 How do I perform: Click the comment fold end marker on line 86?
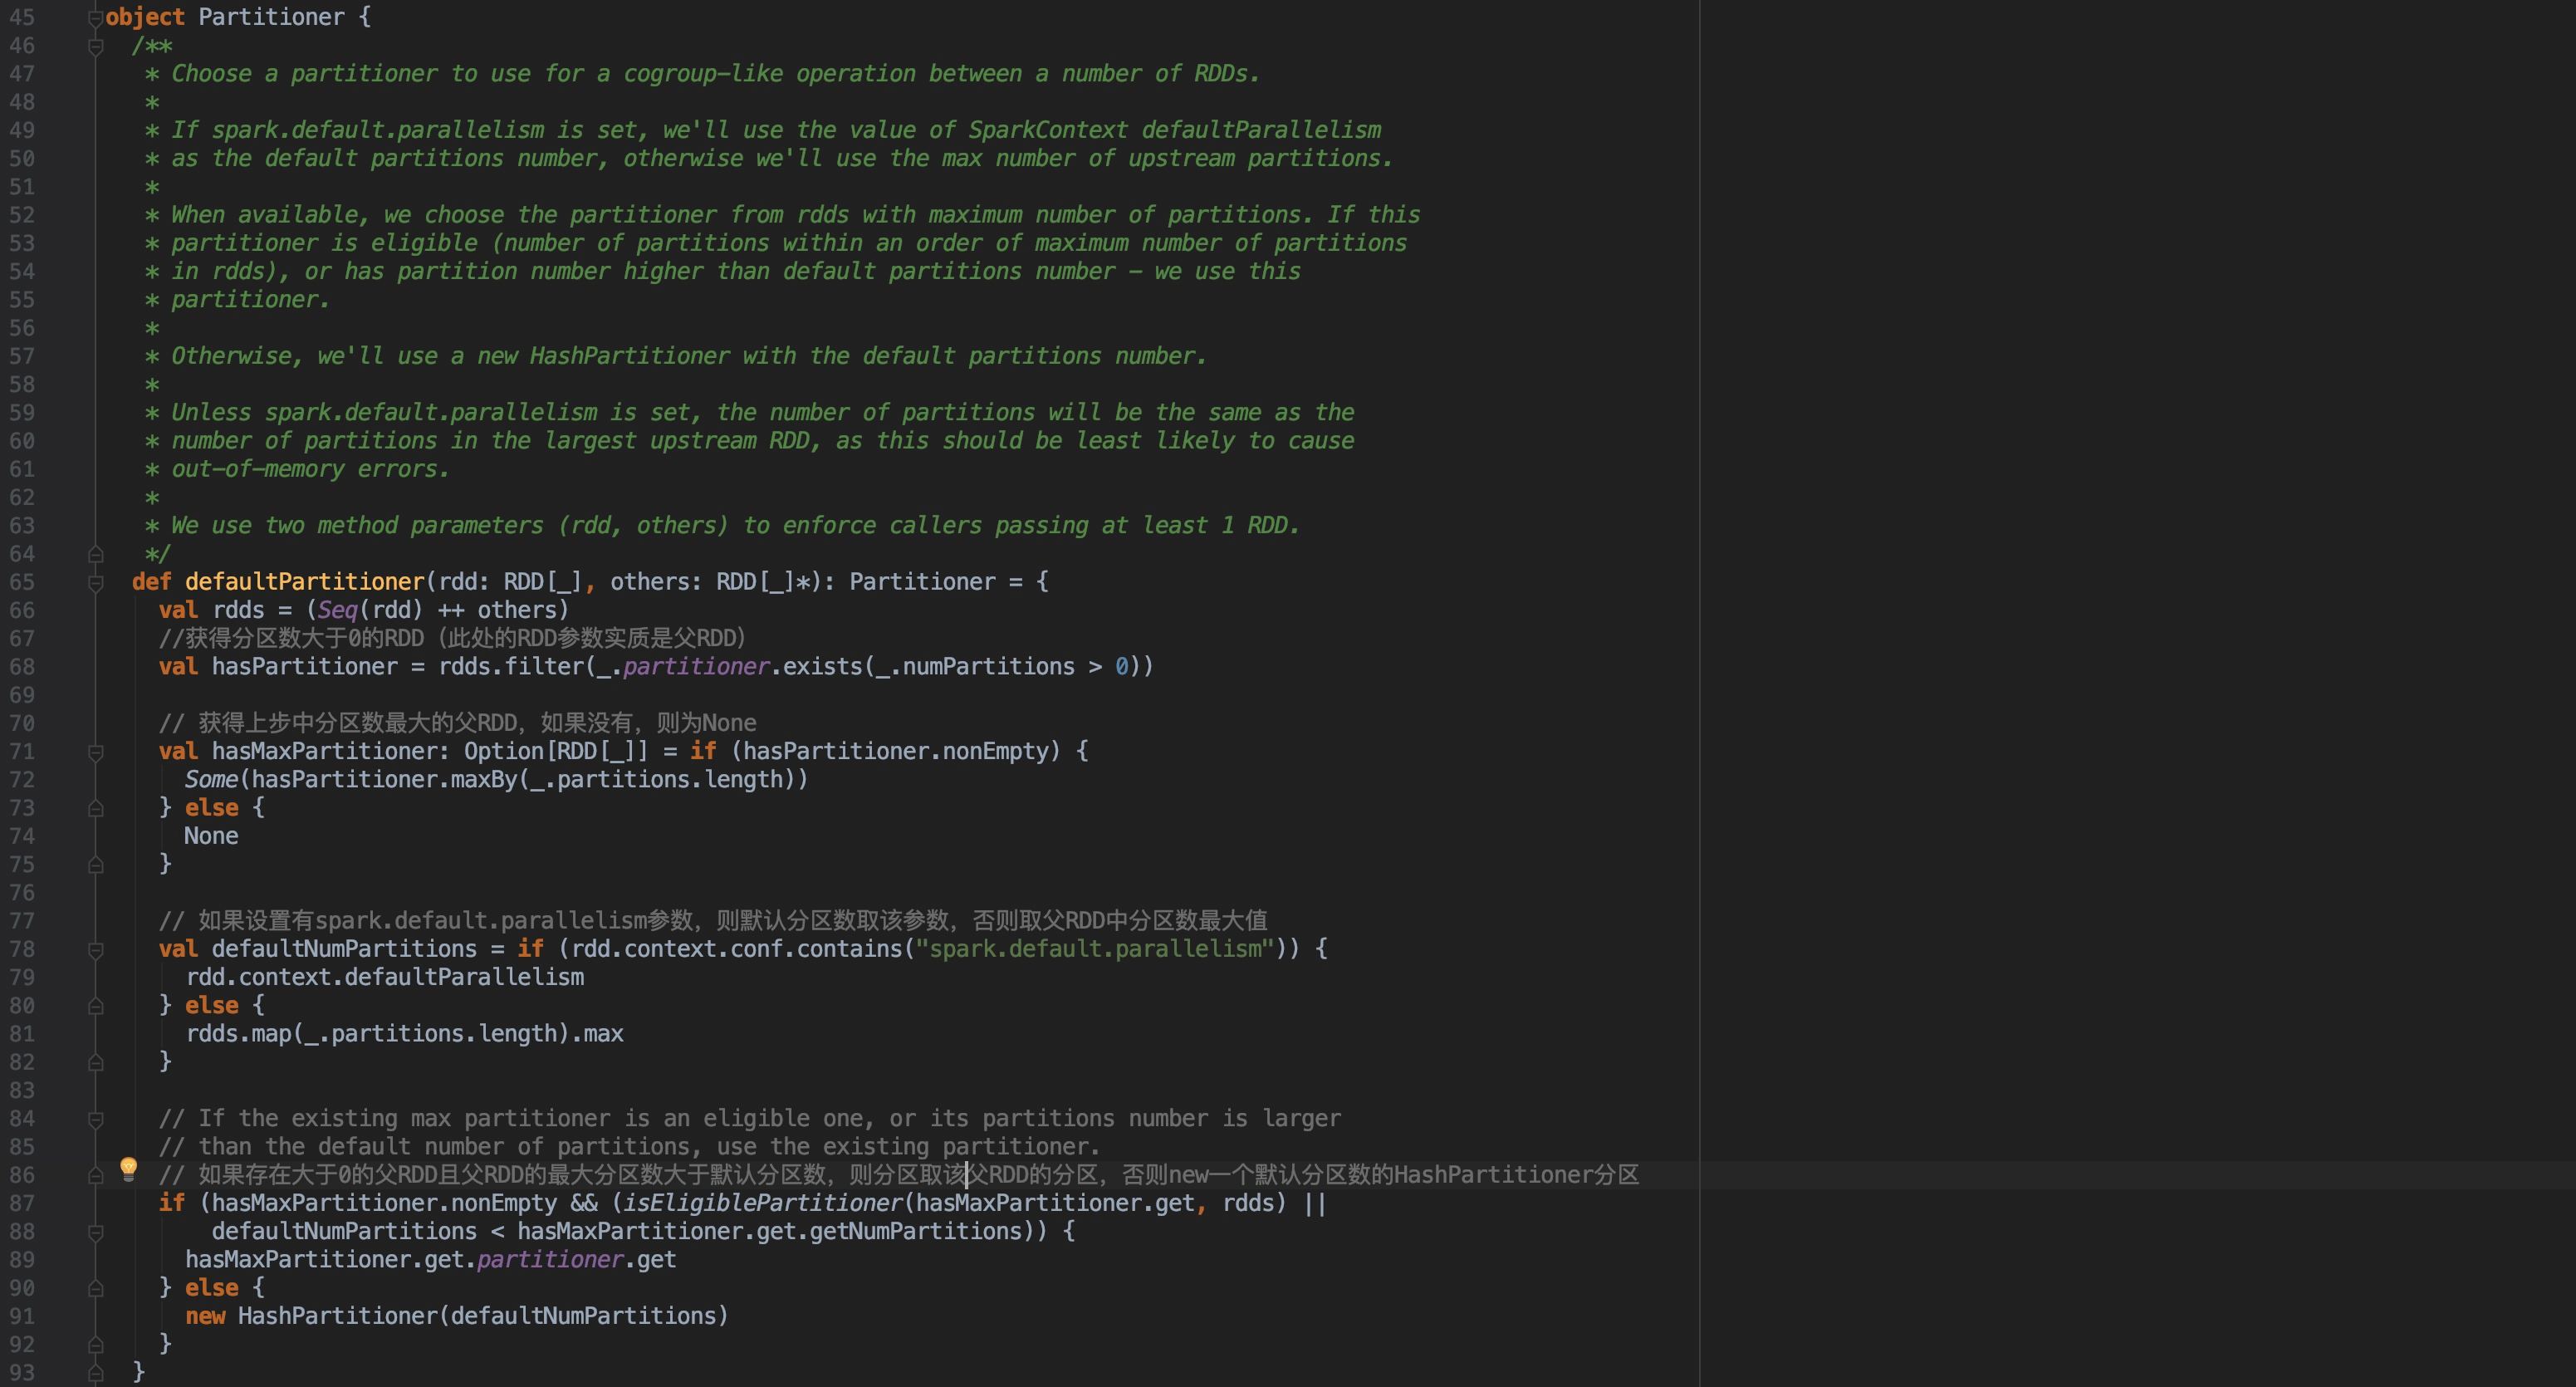96,1175
